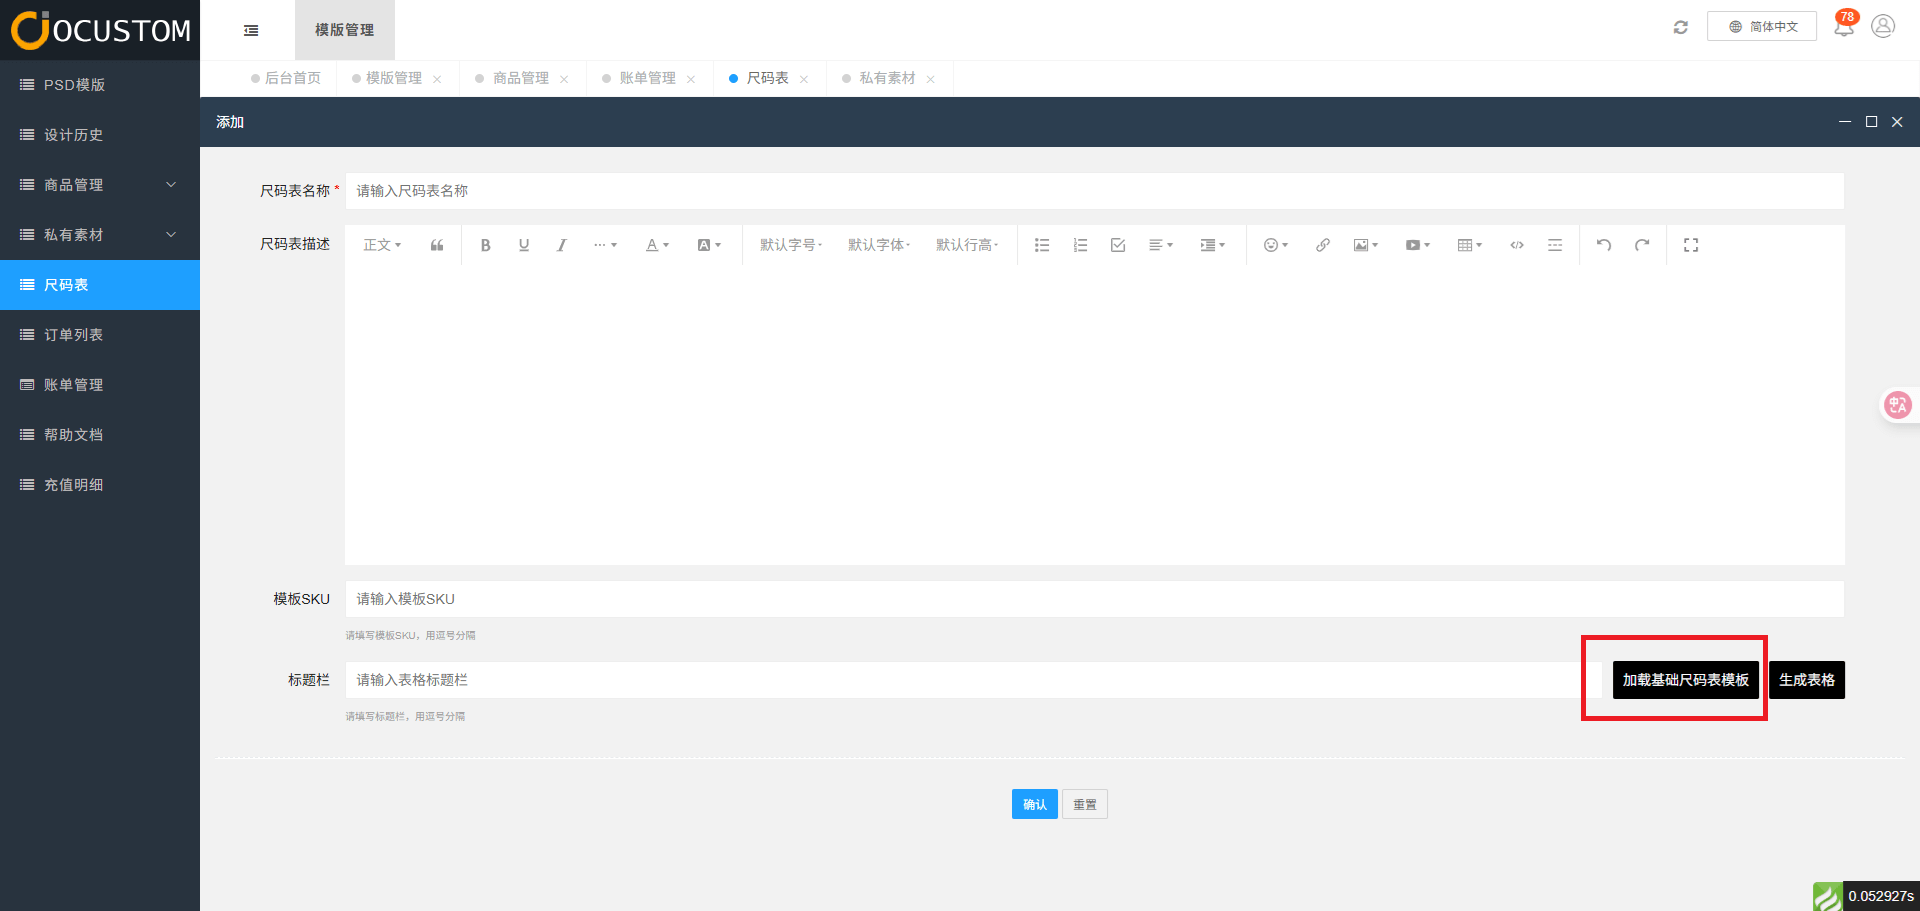
Task: Open the text color picker
Action: [x=656, y=245]
